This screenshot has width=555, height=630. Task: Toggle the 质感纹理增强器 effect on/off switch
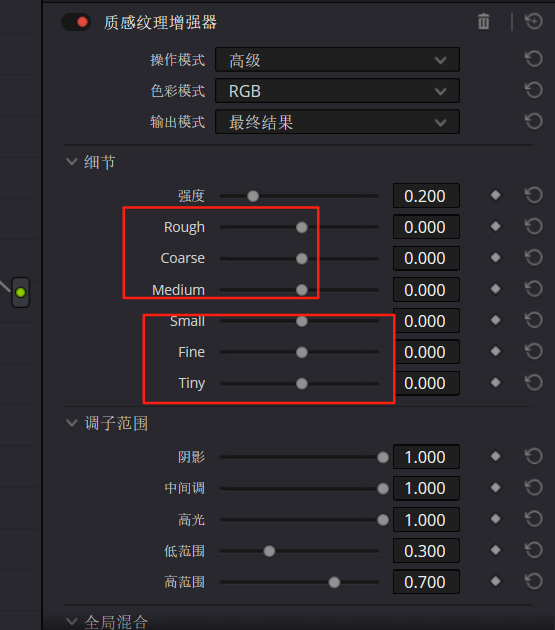coord(76,22)
